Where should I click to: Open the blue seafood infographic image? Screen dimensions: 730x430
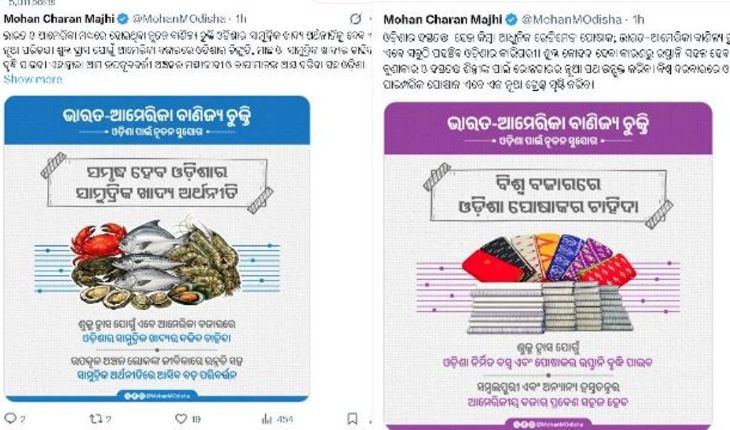click(157, 249)
